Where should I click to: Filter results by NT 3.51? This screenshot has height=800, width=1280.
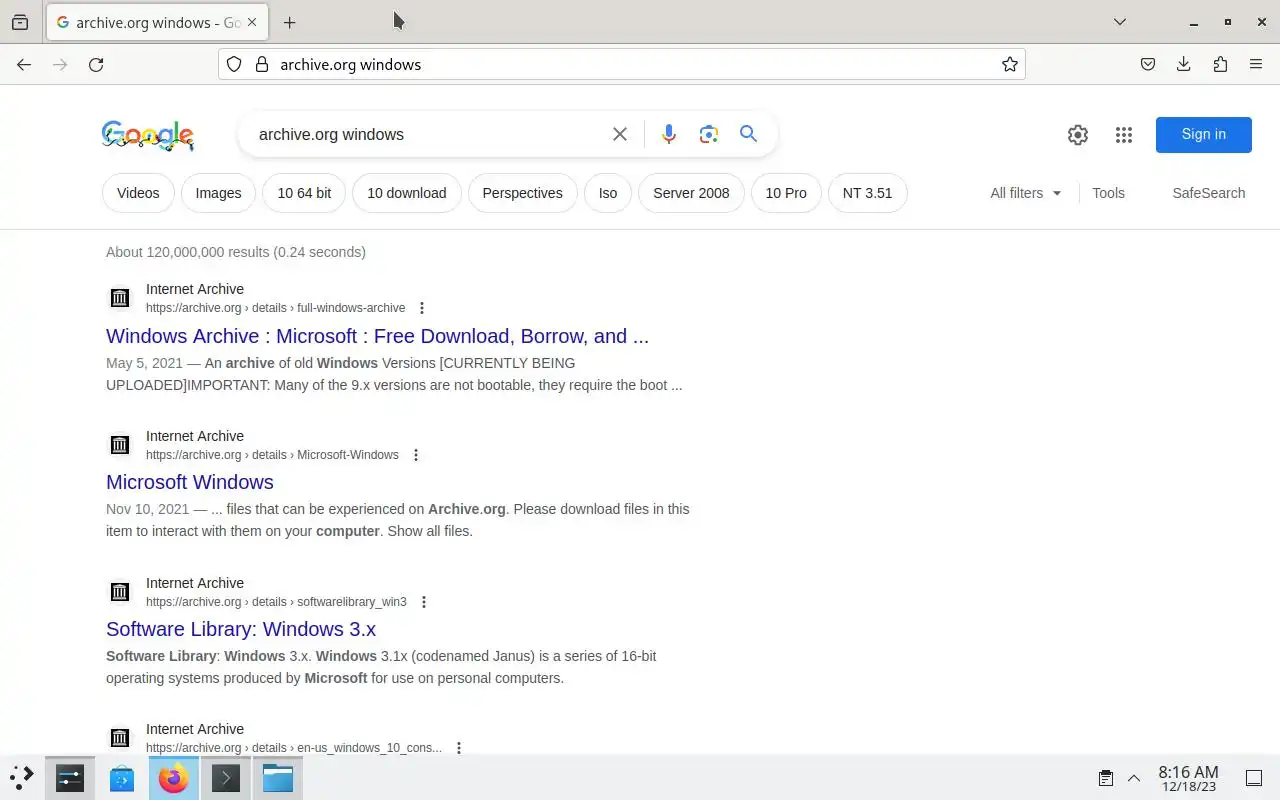(x=867, y=193)
